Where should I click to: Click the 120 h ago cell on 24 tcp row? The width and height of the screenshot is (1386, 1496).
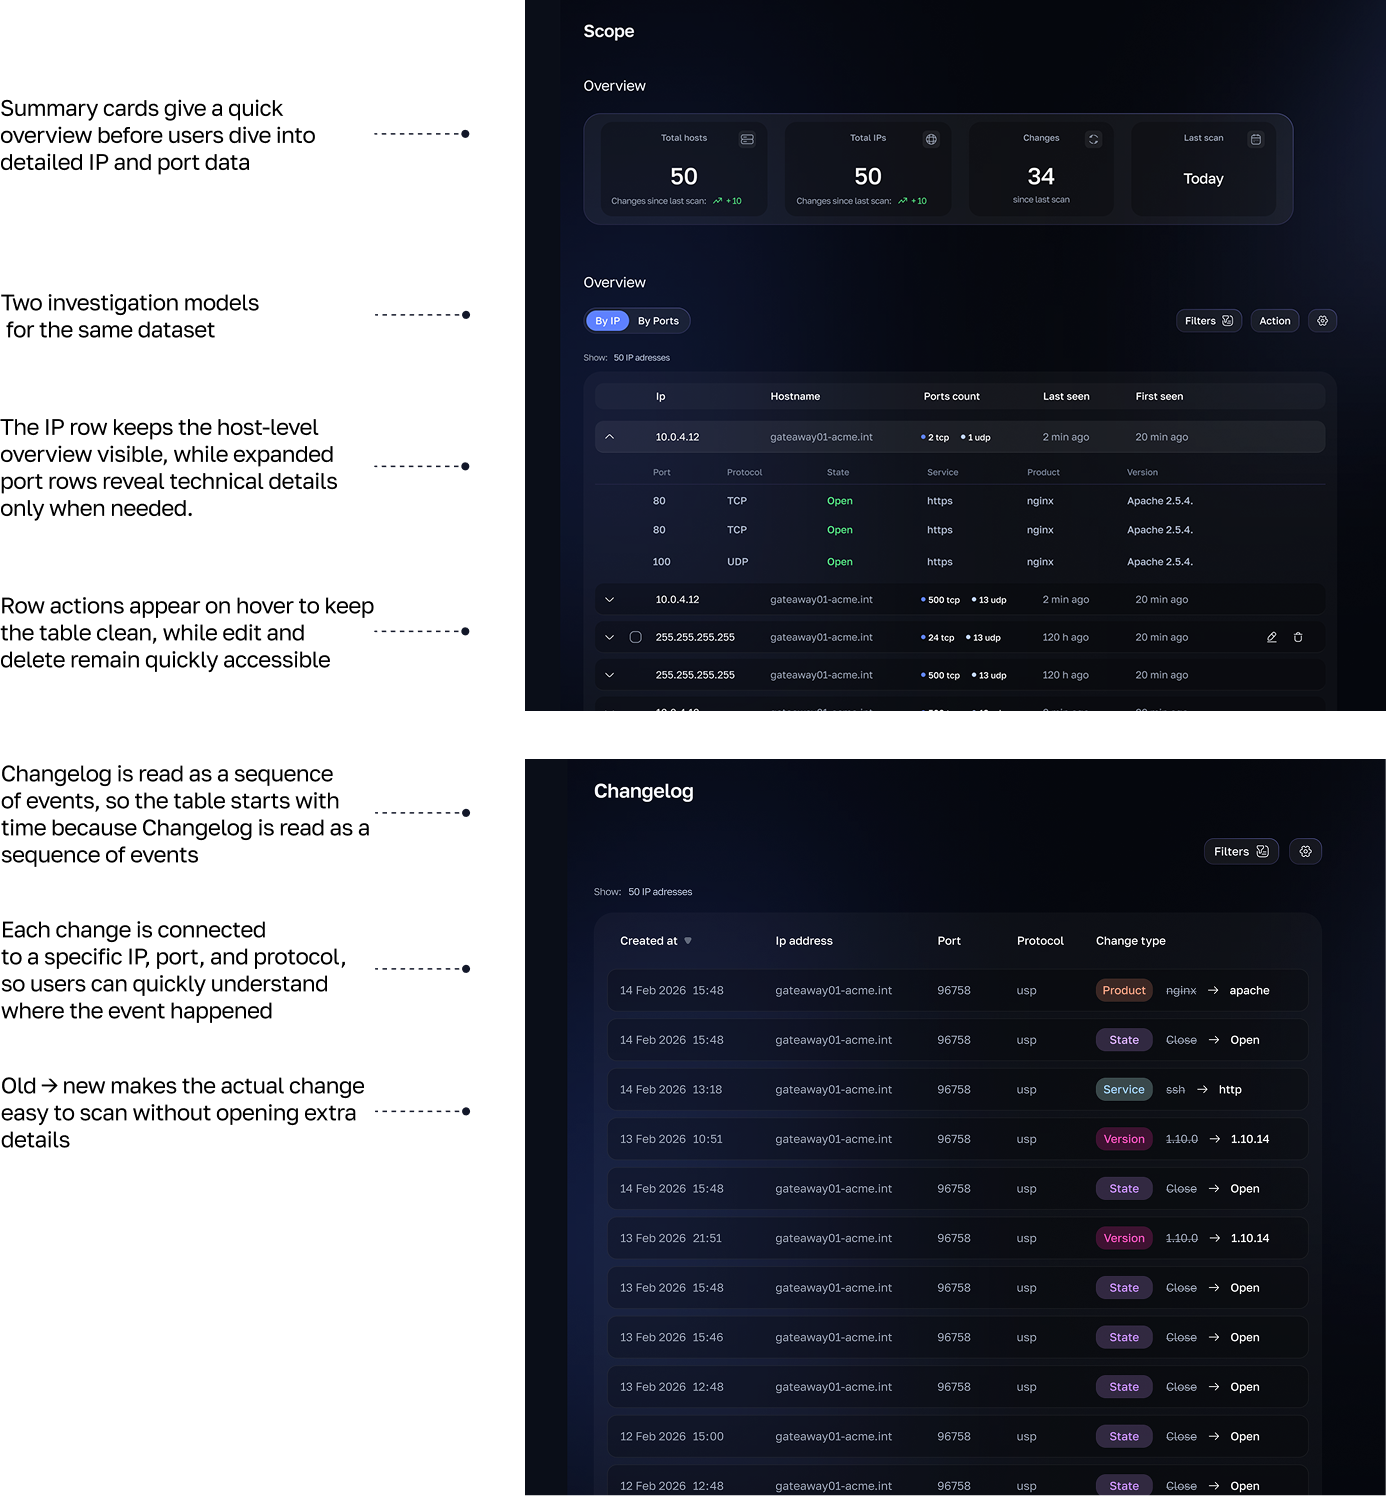1065,637
